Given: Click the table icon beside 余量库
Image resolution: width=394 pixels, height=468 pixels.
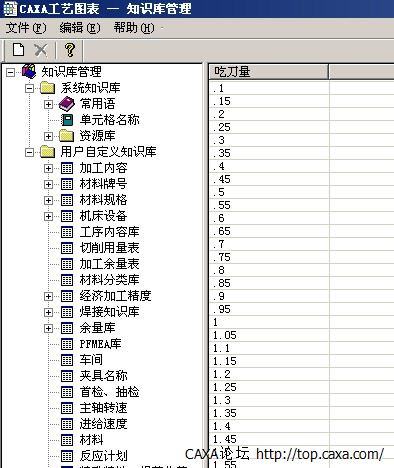Looking at the screenshot, I should (67, 328).
